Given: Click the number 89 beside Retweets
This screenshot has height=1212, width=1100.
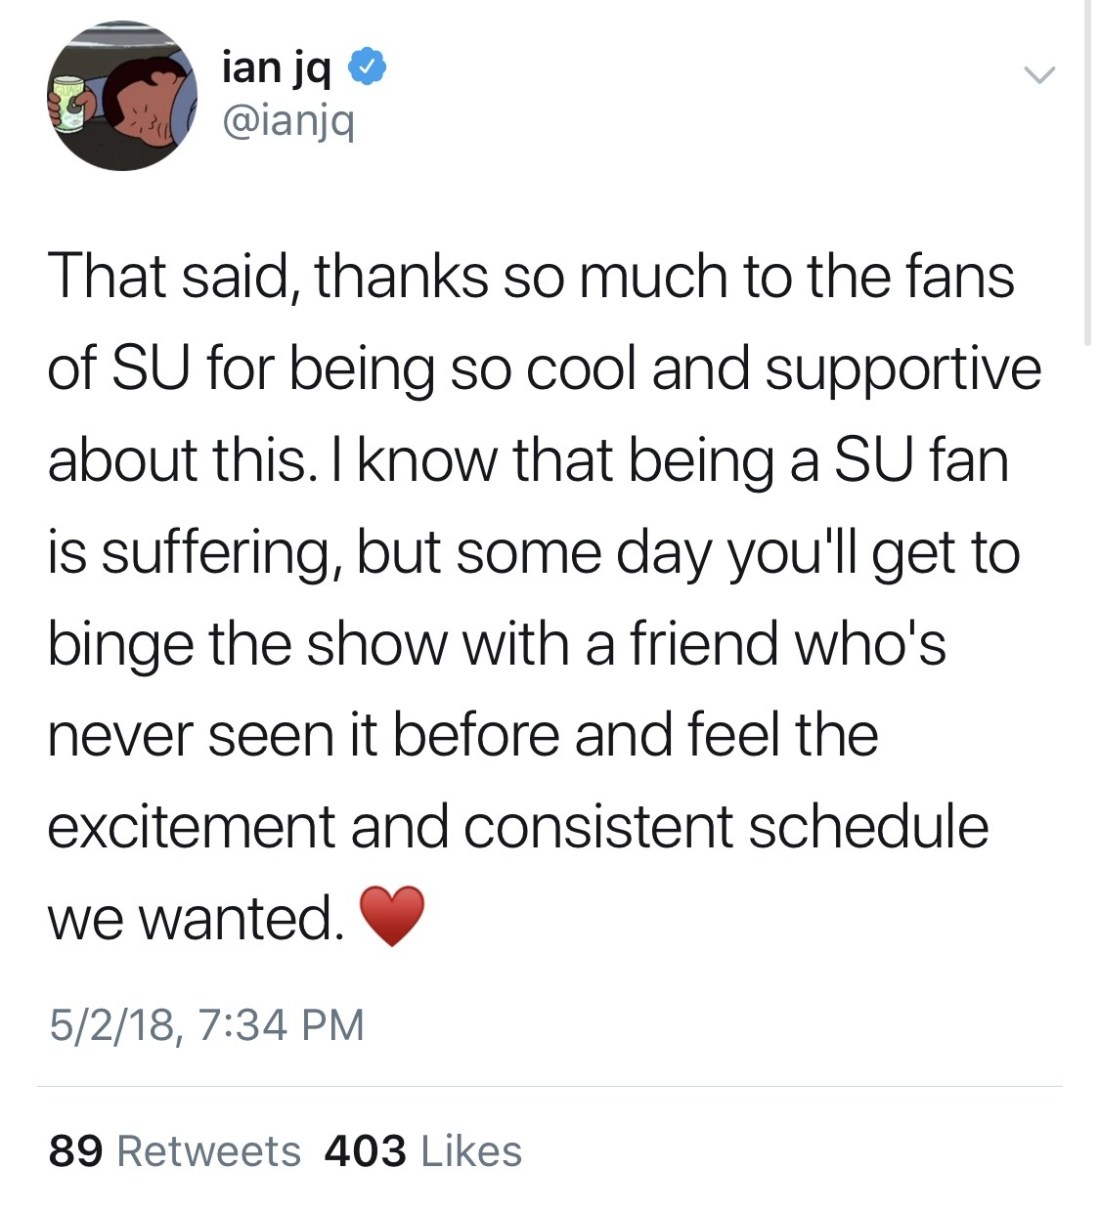Looking at the screenshot, I should click(75, 1151).
